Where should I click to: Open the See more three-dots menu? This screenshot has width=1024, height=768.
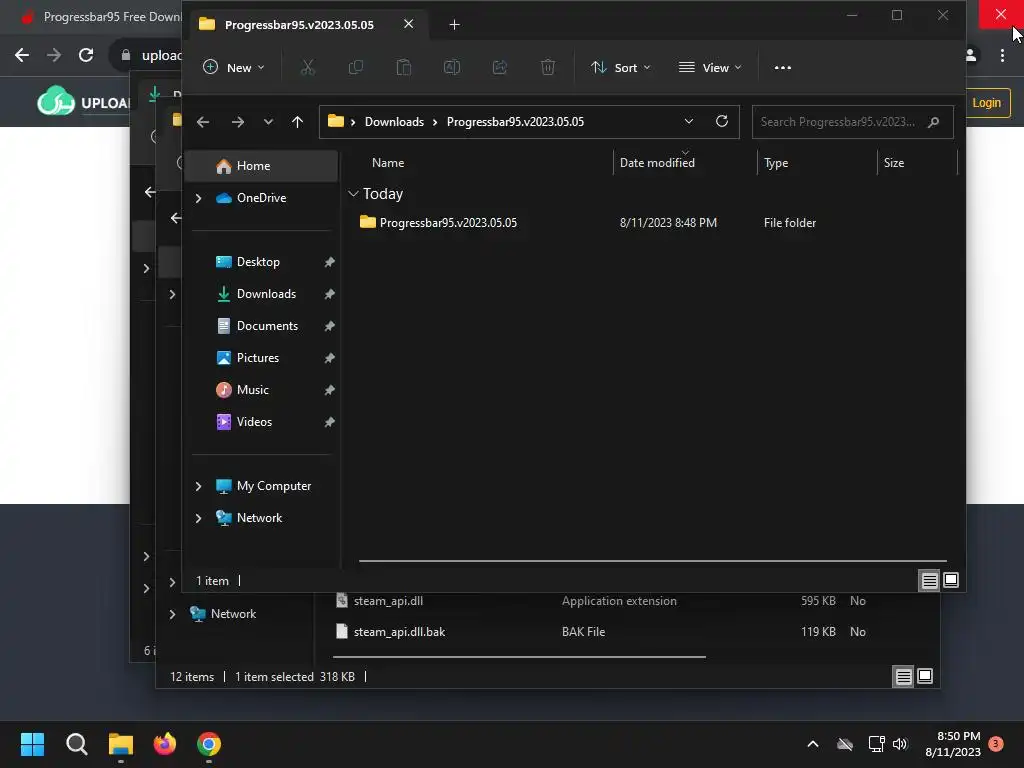pos(782,67)
